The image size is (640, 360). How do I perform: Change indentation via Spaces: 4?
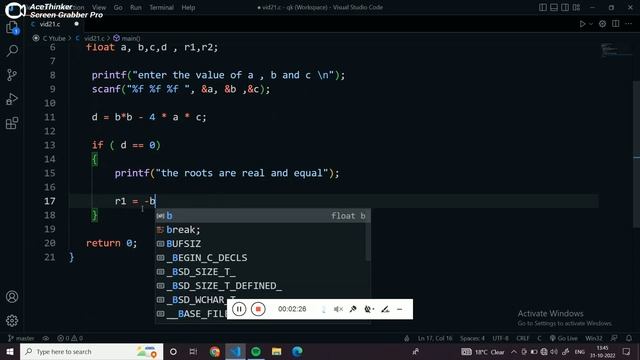click(472, 338)
